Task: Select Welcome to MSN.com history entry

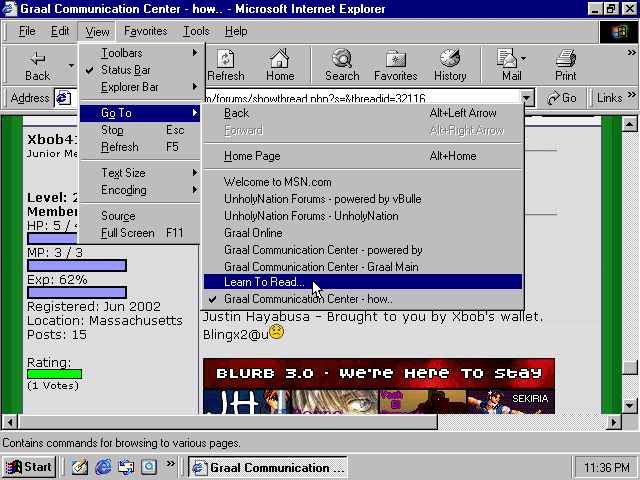Action: coord(363,182)
